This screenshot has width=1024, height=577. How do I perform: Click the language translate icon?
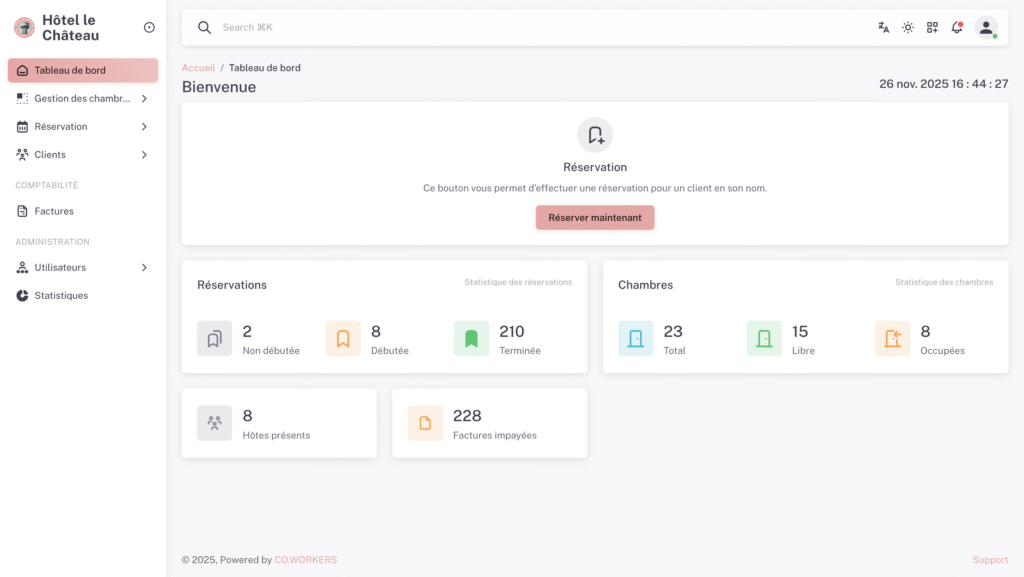pyautogui.click(x=883, y=28)
